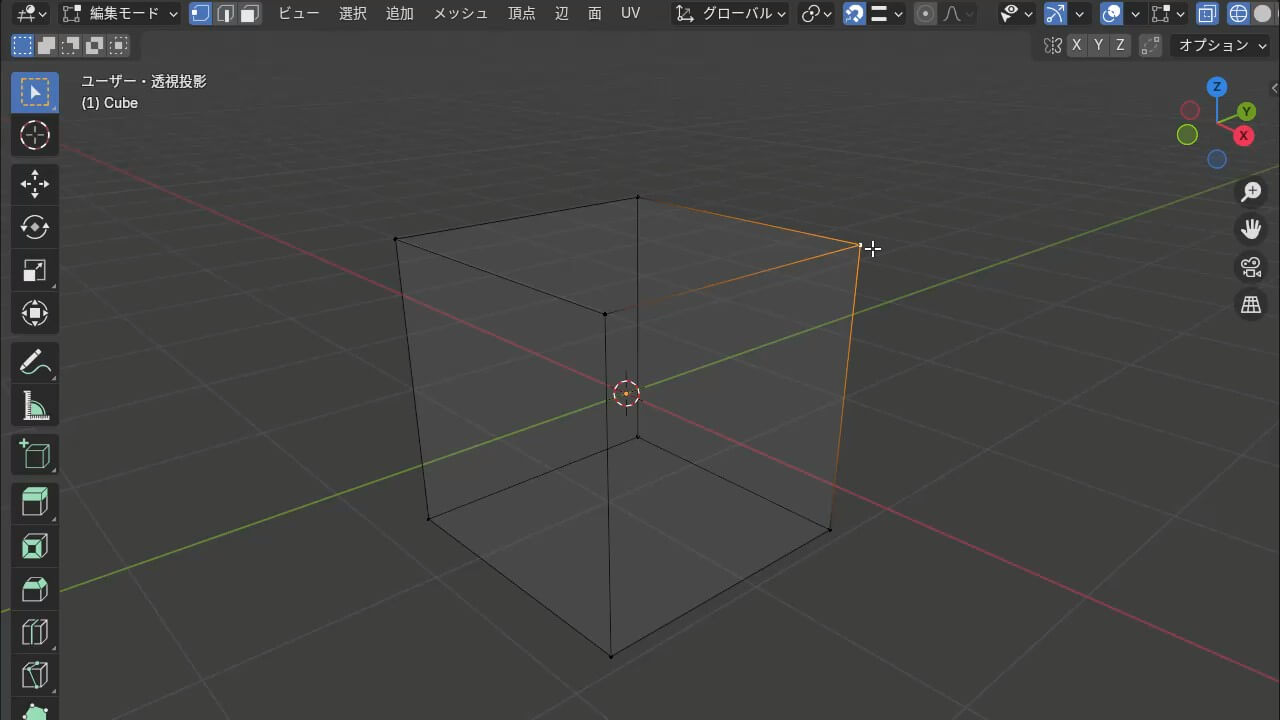Screen dimensions: 1280x720
Task: Toggle Z axis mesh symmetry
Action: (x=1120, y=45)
